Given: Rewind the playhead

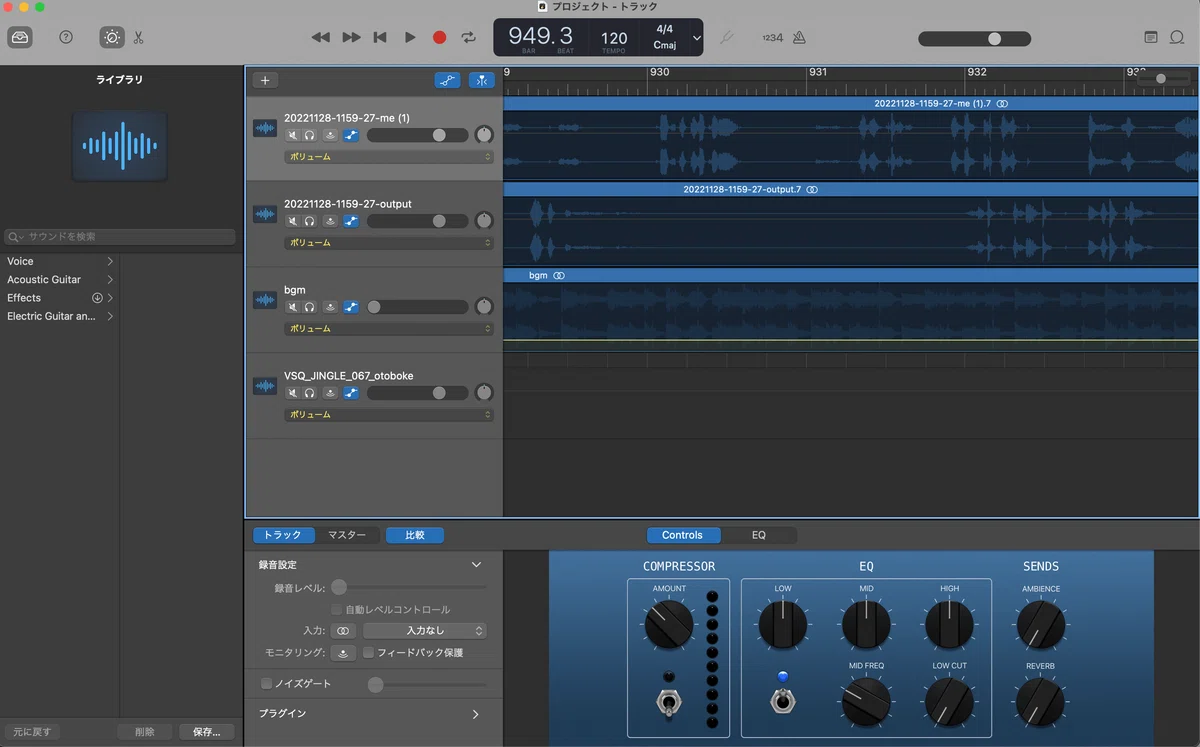Looking at the screenshot, I should click(x=321, y=37).
